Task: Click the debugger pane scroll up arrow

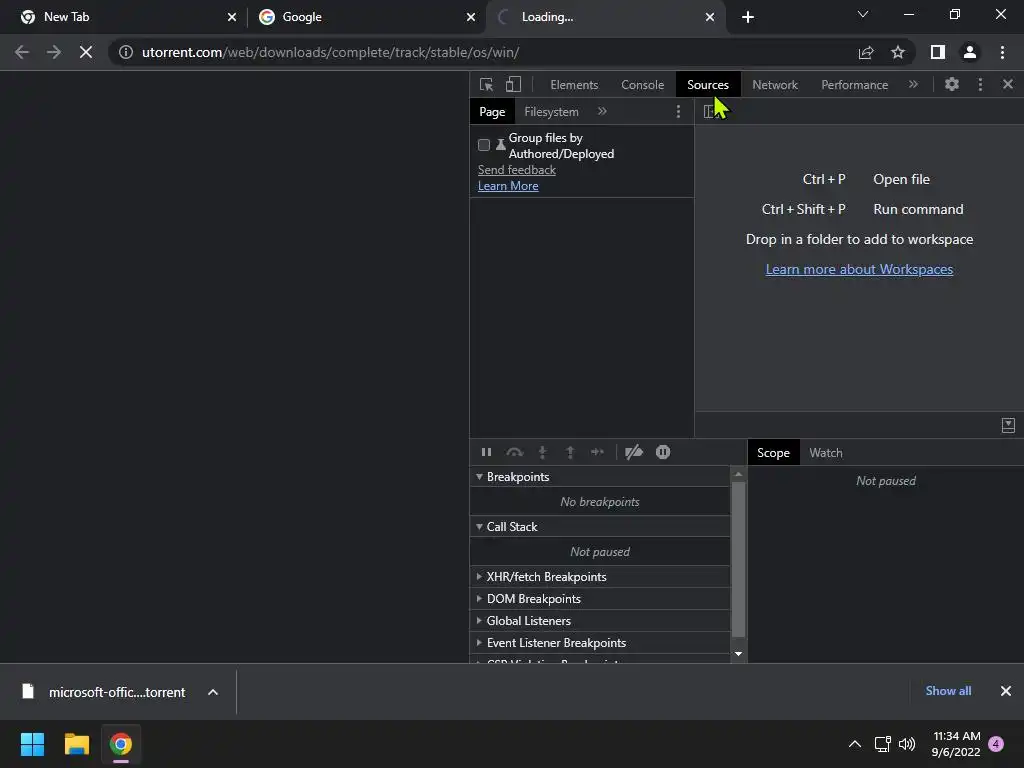Action: [x=738, y=474]
